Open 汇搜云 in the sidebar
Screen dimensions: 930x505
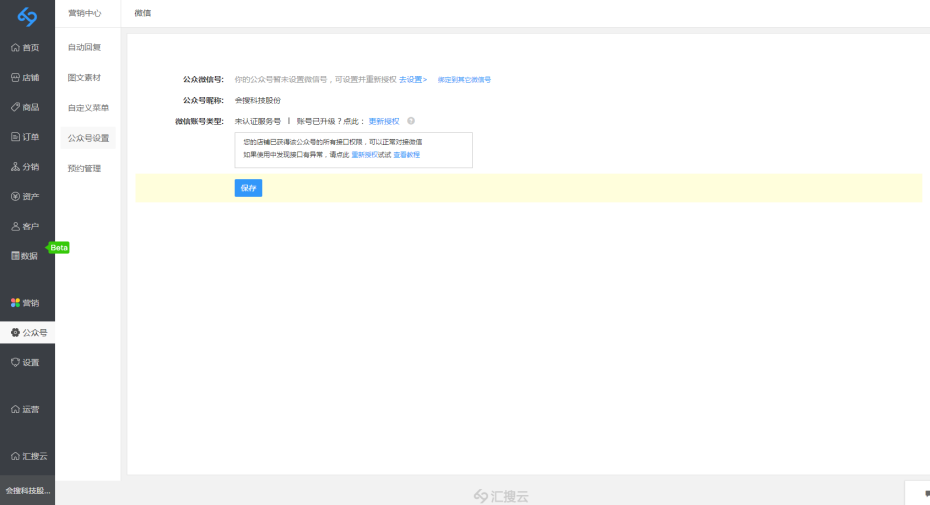click(x=27, y=456)
